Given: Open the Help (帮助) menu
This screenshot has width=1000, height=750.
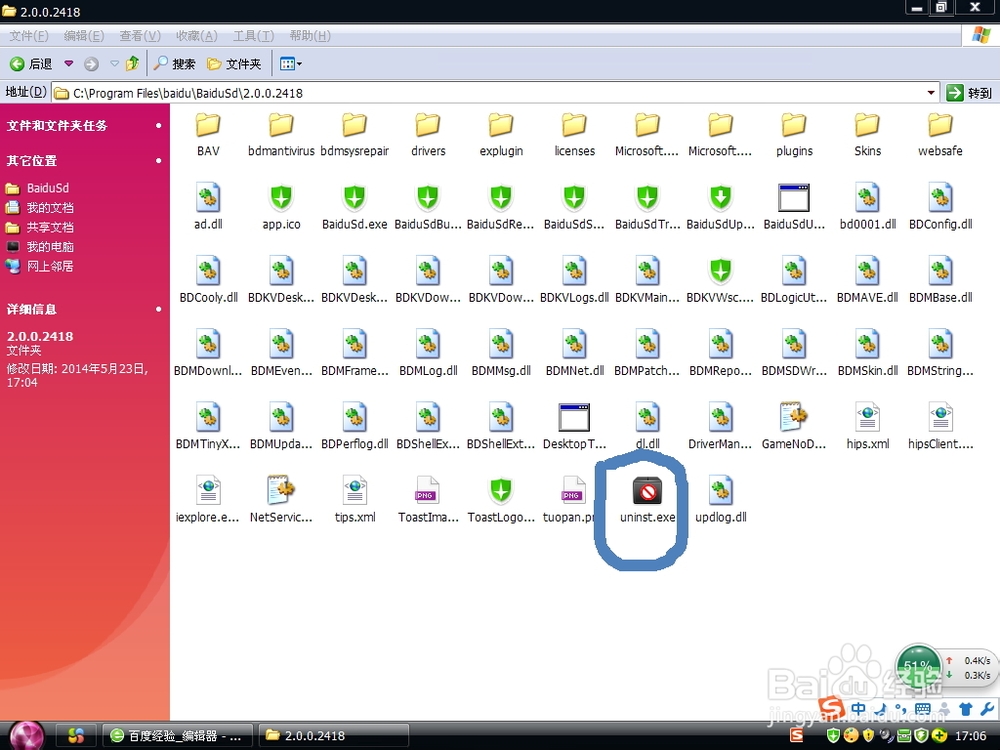Looking at the screenshot, I should point(310,36).
